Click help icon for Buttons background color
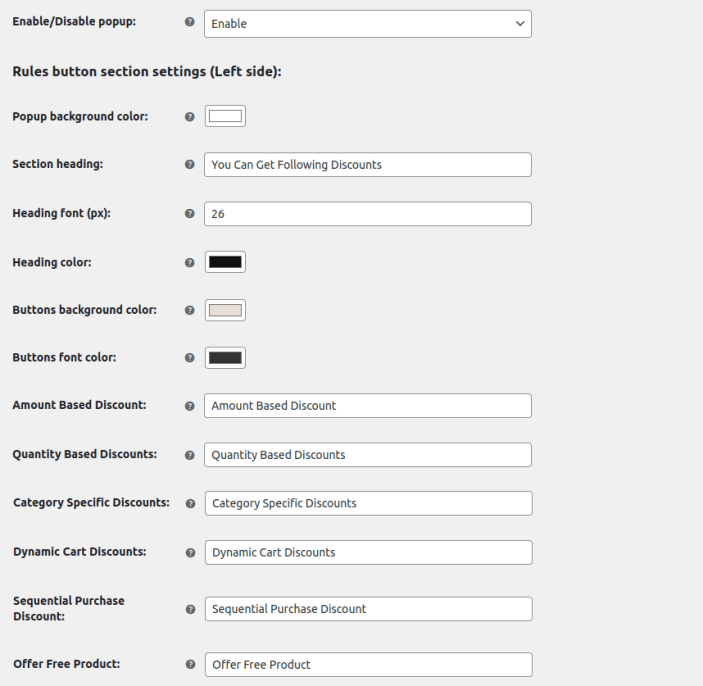Image resolution: width=703 pixels, height=686 pixels. click(x=190, y=311)
